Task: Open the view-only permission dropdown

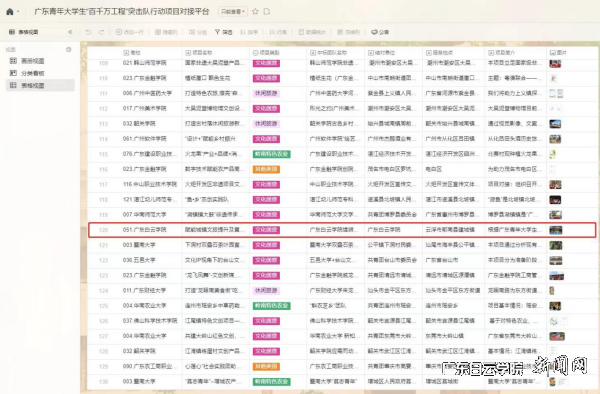Action: tap(233, 11)
